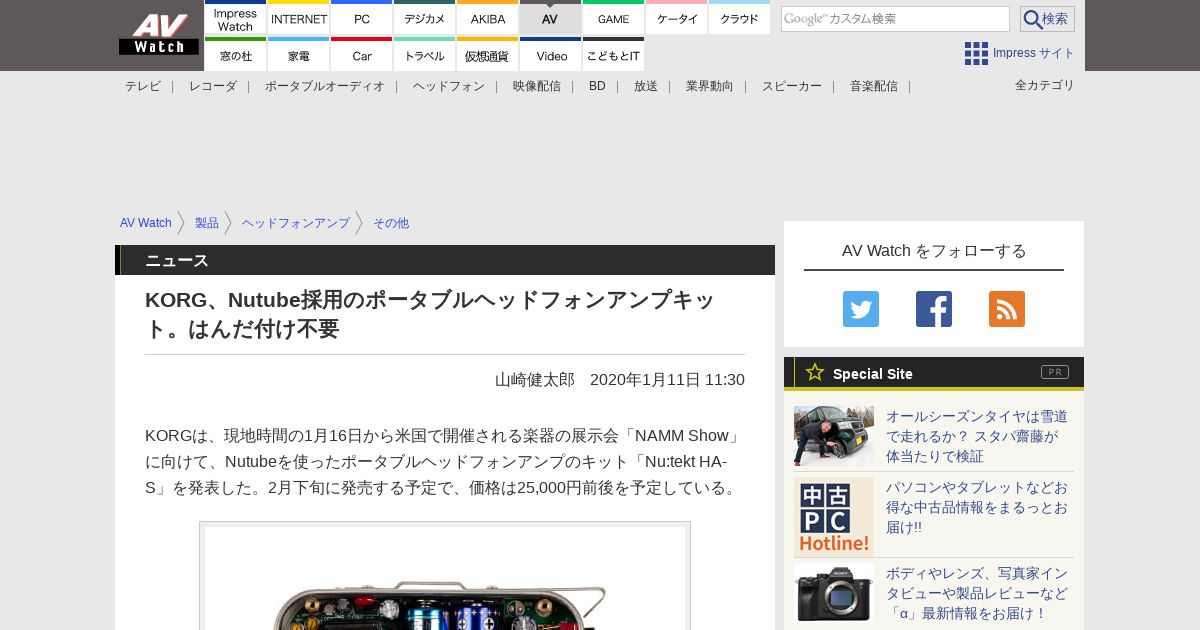
Task: Open the Video tab
Action: 551,55
